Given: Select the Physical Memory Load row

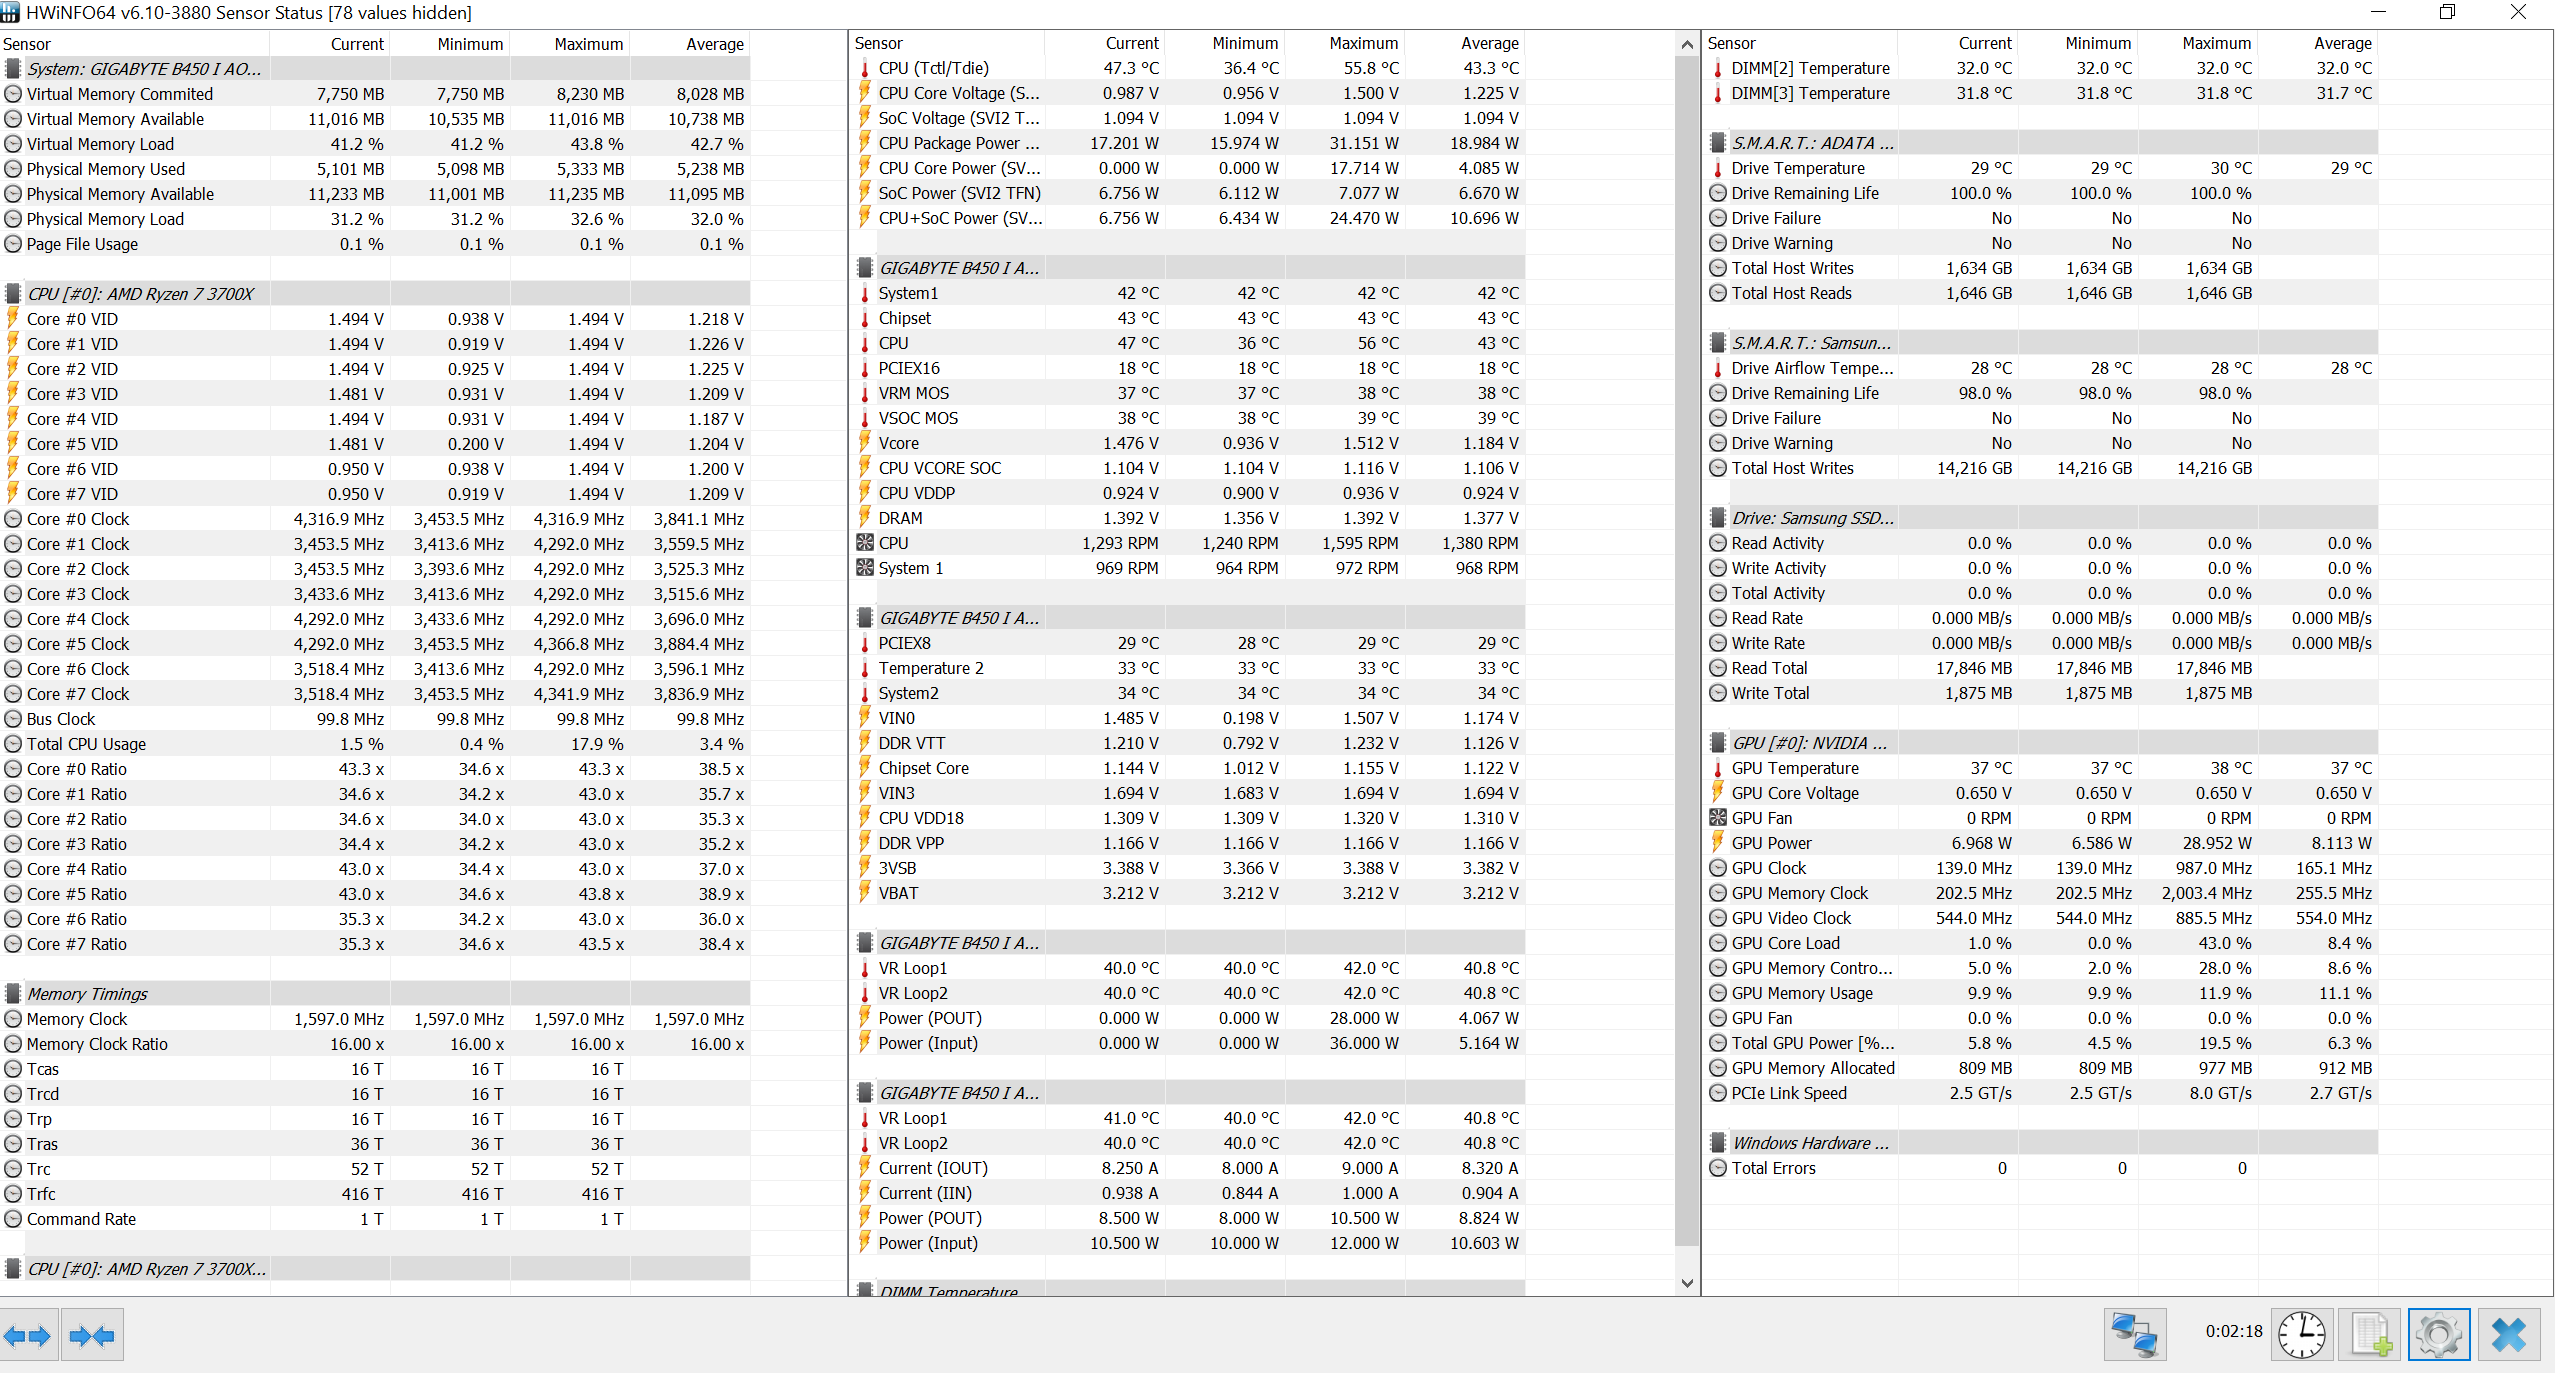Looking at the screenshot, I should [x=376, y=219].
